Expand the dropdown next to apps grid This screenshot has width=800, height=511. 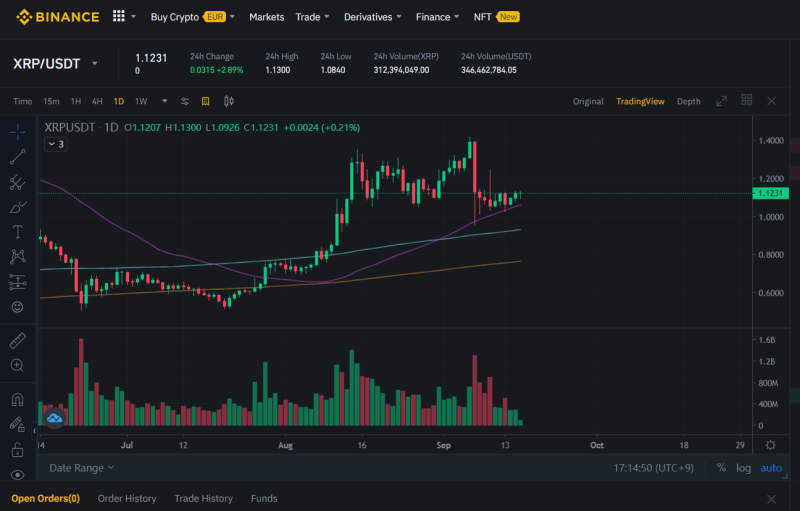(134, 17)
